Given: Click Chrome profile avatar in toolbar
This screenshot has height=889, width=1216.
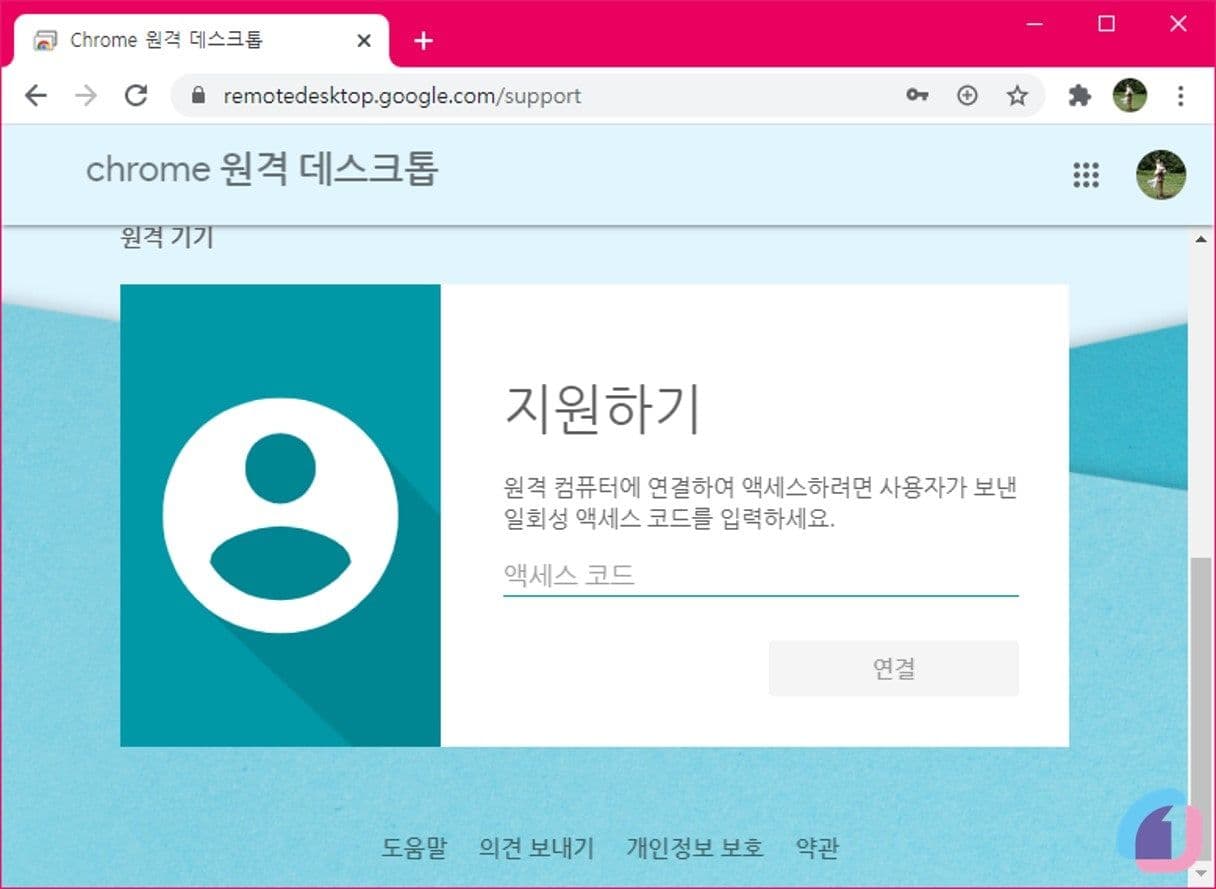Looking at the screenshot, I should [x=1130, y=96].
